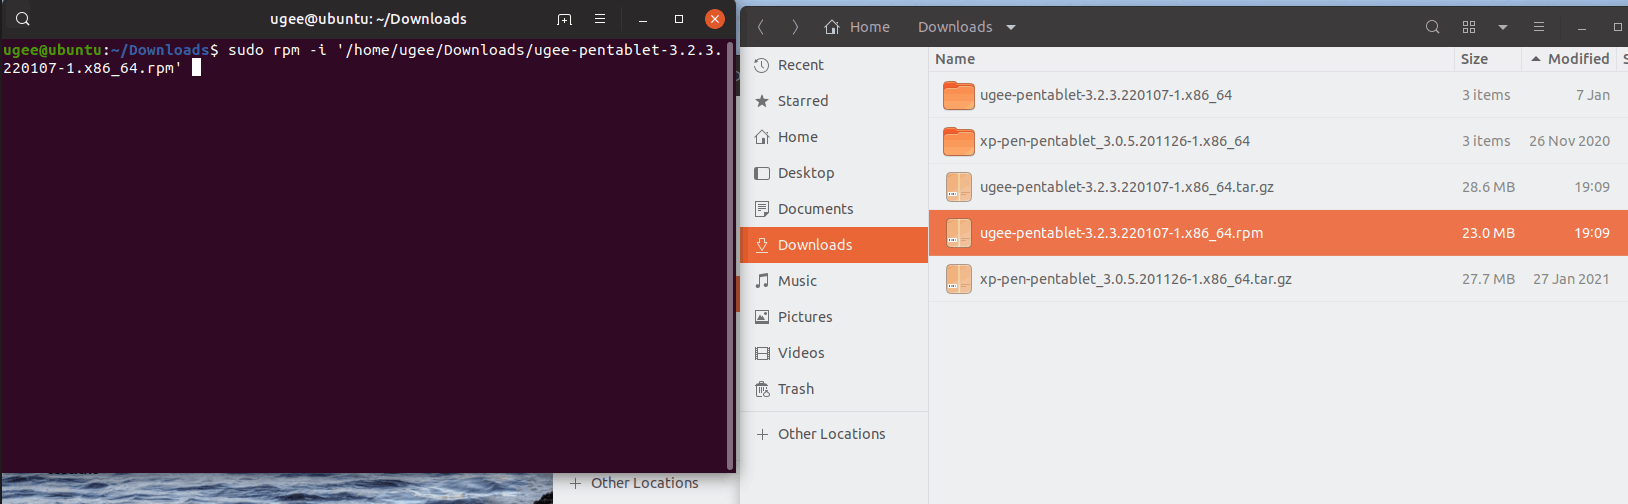This screenshot has height=504, width=1628.
Task: Select the ugee-pentablet .rpm file
Action: (1120, 233)
